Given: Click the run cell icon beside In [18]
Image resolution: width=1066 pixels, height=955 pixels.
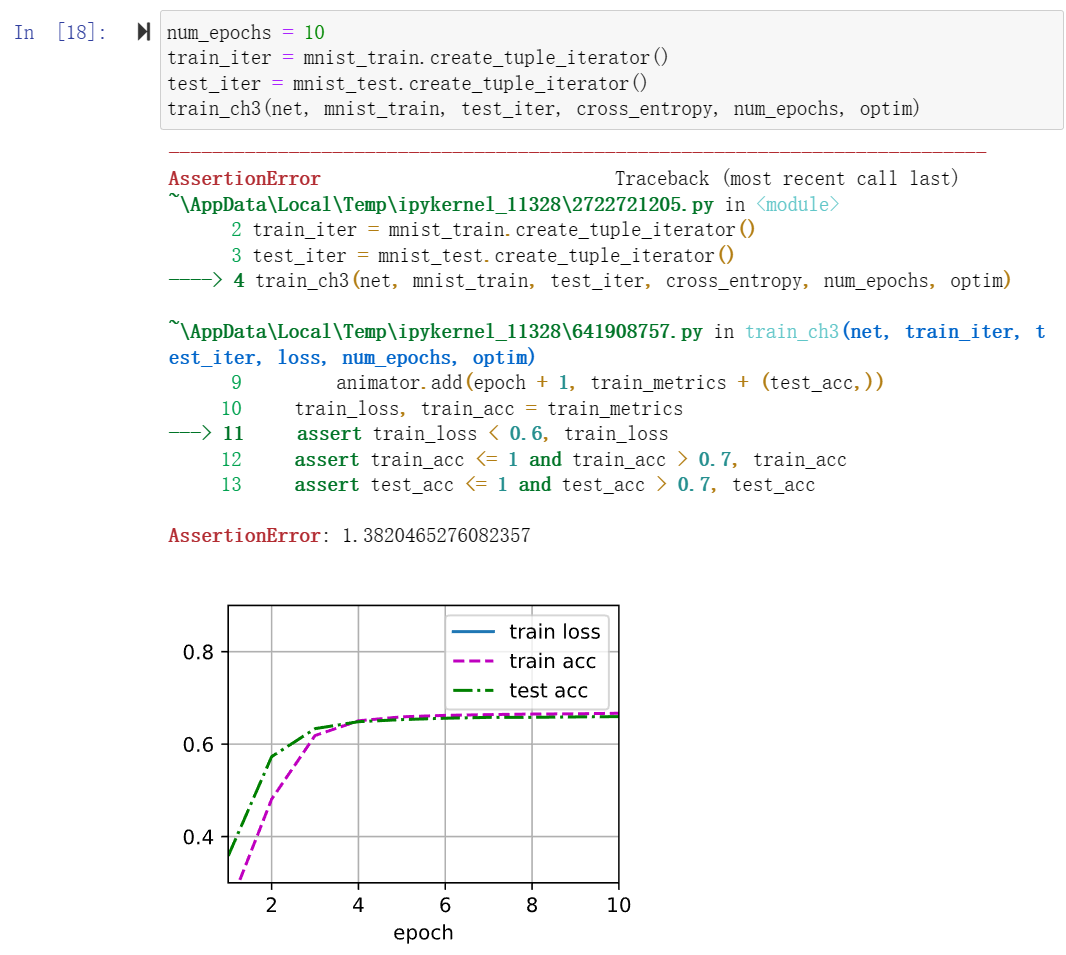Looking at the screenshot, I should coord(143,32).
